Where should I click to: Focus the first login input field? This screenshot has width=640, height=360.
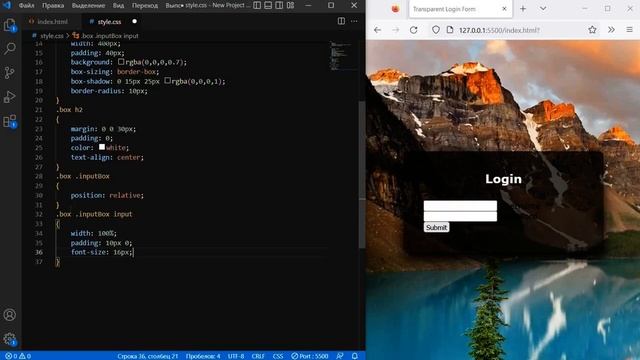(460, 205)
